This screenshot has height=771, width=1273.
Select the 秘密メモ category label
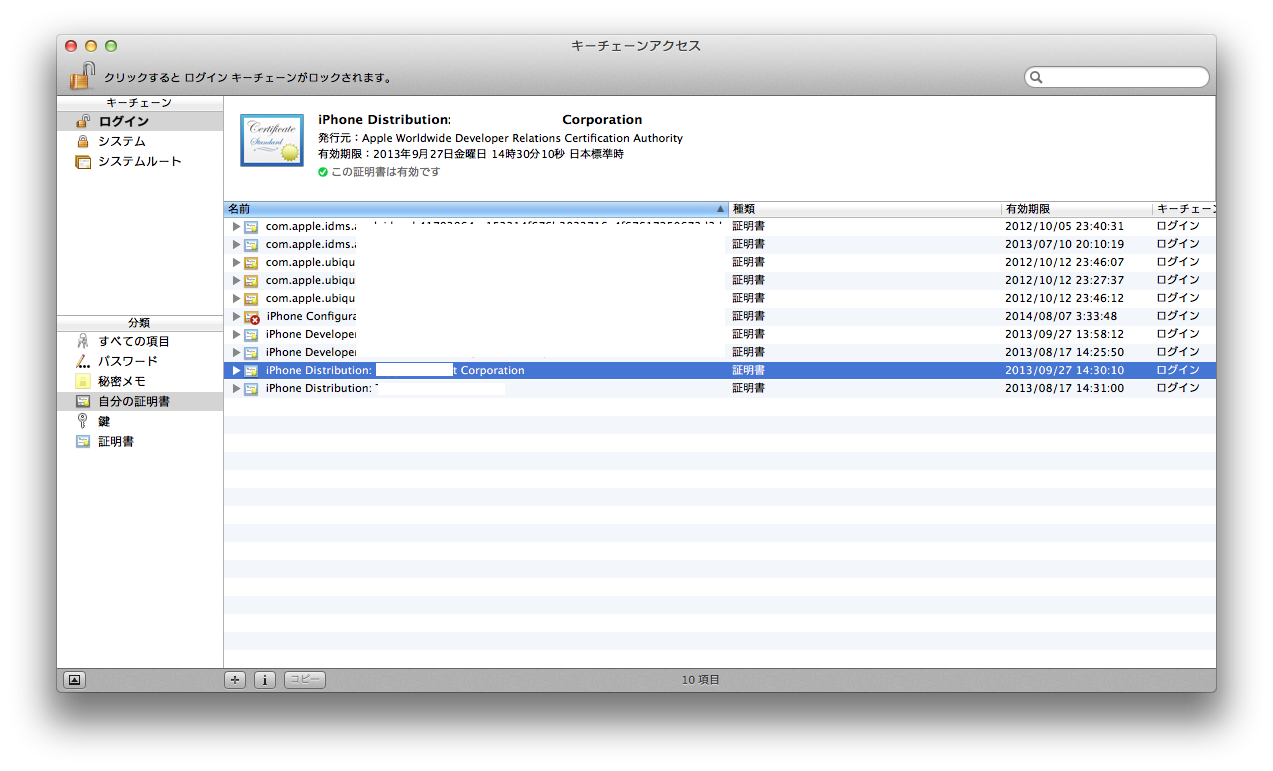122,381
